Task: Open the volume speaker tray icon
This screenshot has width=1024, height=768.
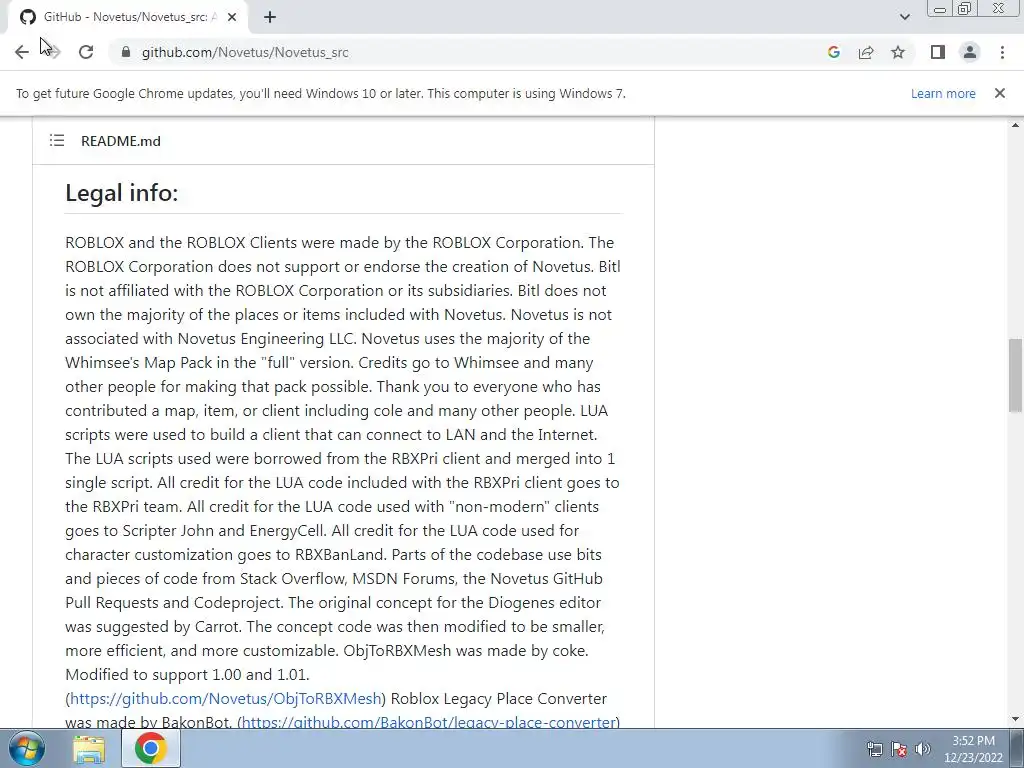Action: point(922,749)
